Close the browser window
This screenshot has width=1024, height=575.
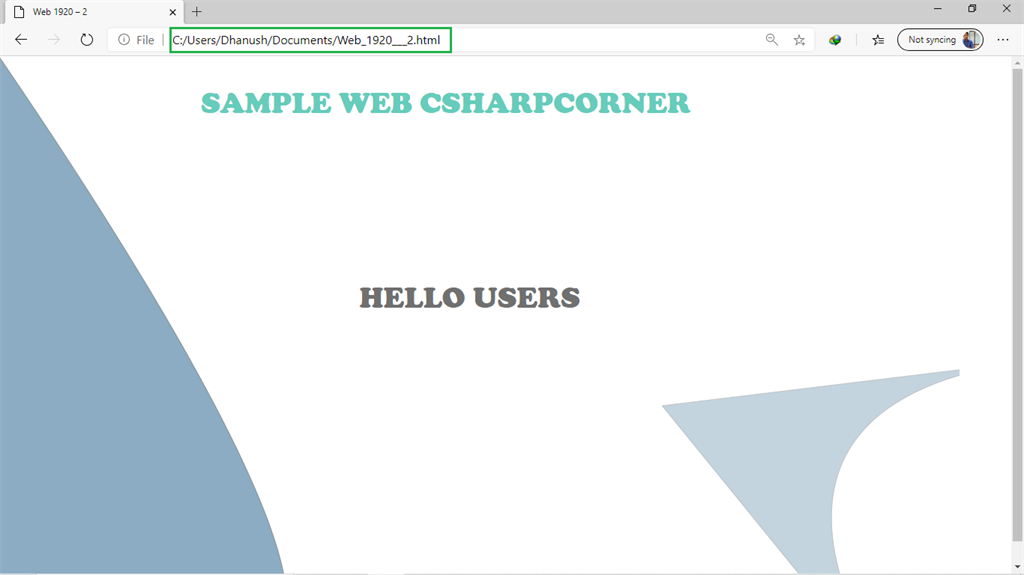pyautogui.click(x=1006, y=8)
